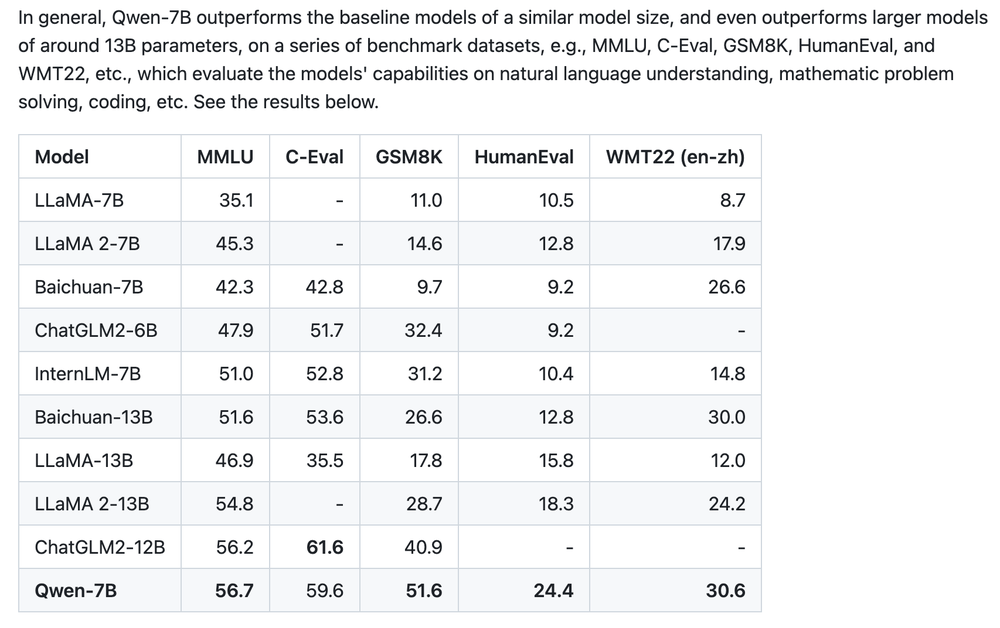The image size is (1000, 628).
Task: Click the GSM8K column header
Action: pyautogui.click(x=409, y=157)
